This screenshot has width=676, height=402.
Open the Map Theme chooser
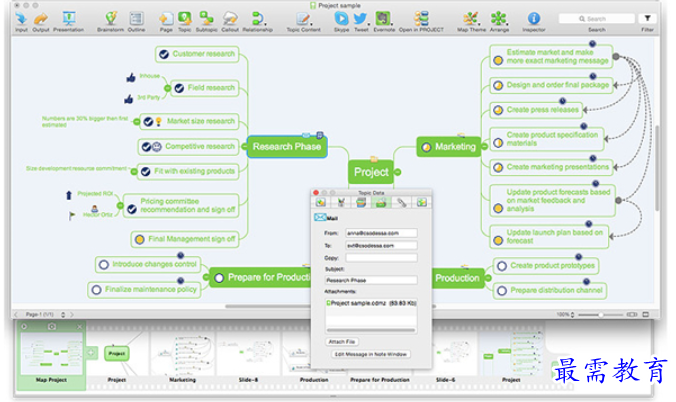pos(471,22)
